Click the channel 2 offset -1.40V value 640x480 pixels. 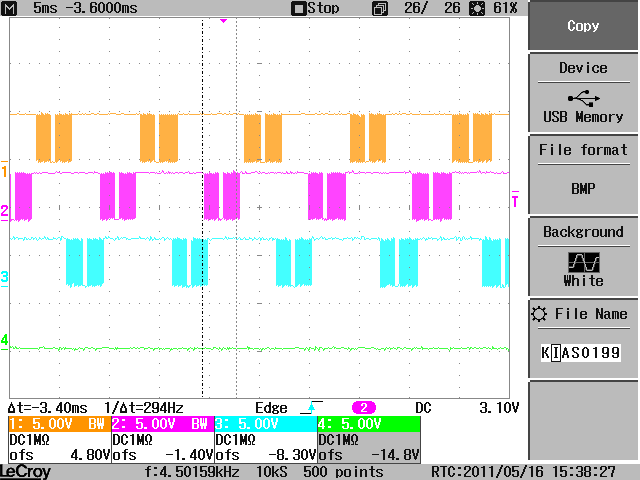189,455
